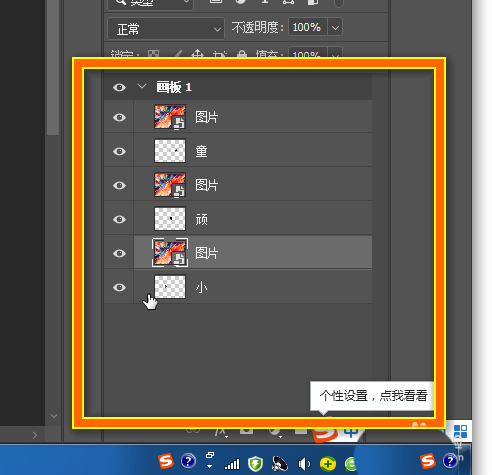Image resolution: width=492 pixels, height=475 pixels.
Task: Enable the lock all padlock icon
Action: tap(242, 54)
